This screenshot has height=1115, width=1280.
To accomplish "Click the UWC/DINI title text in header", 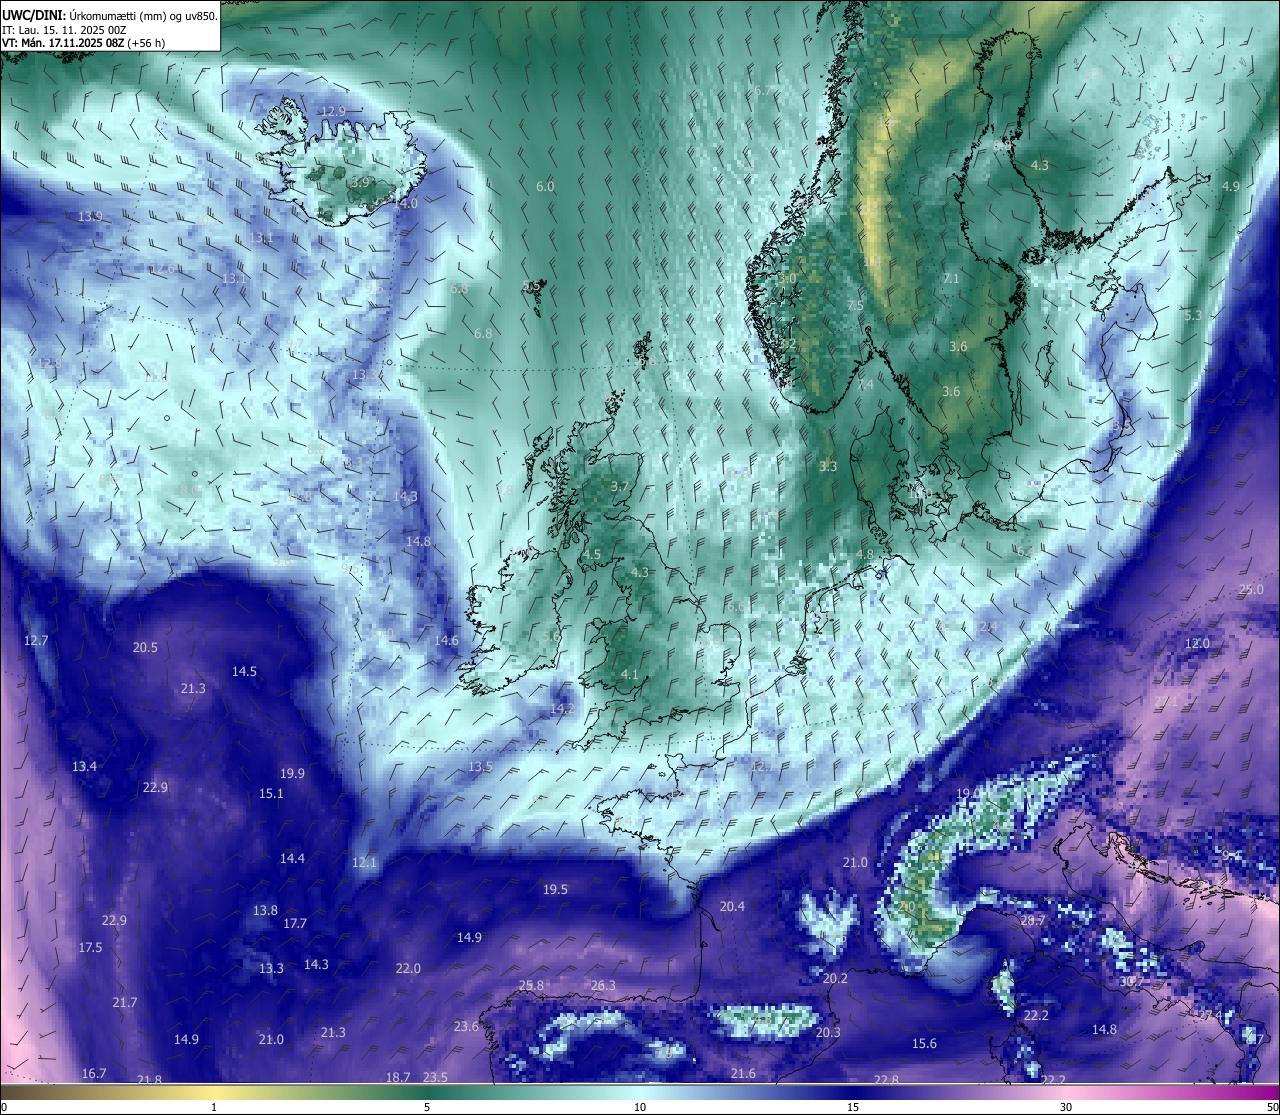I will [34, 16].
